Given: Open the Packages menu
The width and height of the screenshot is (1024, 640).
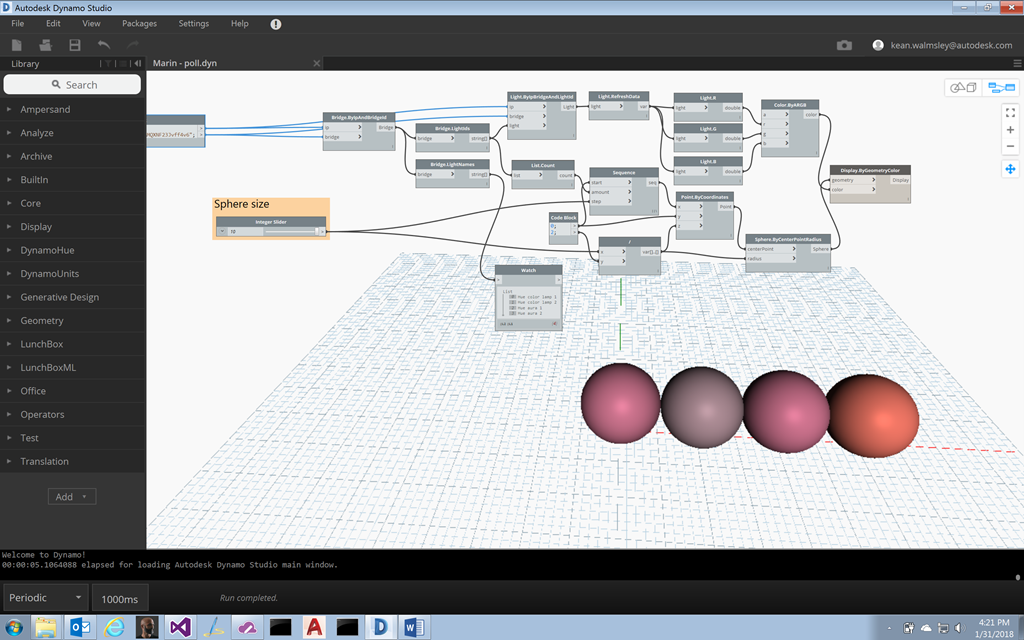Looking at the screenshot, I should click(139, 23).
